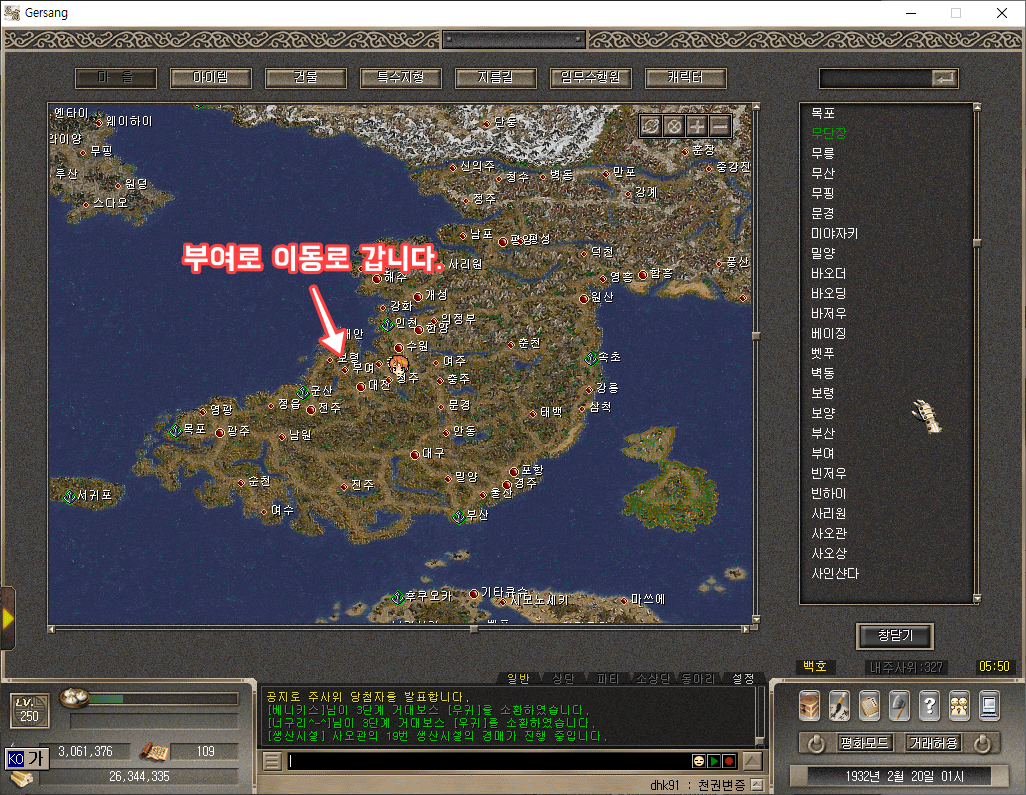
Task: Toggle the 평화모드 peace mode button
Action: point(864,743)
